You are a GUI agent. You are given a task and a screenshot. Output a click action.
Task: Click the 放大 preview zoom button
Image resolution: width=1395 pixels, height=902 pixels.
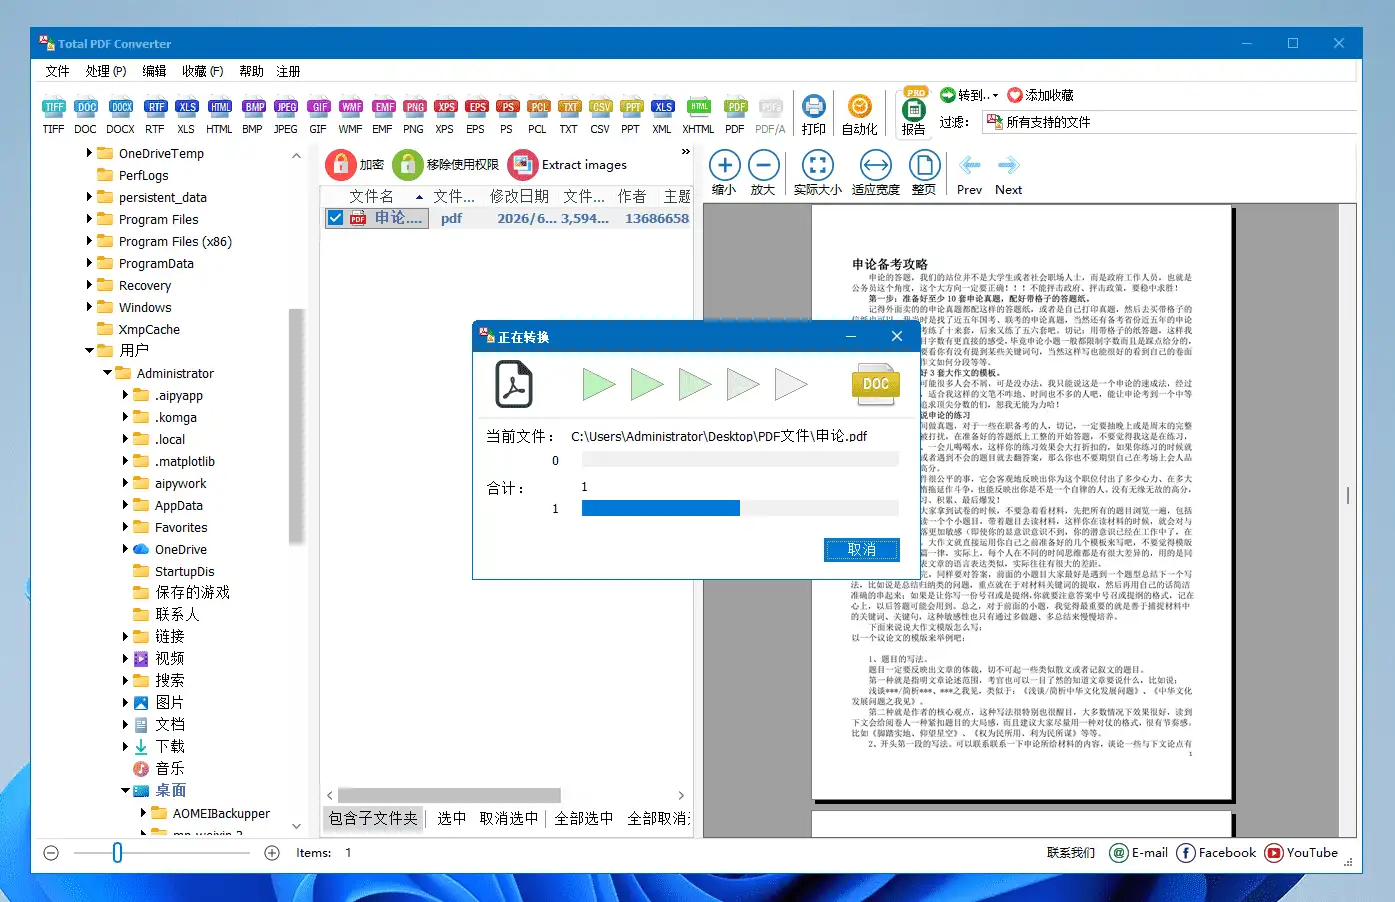(x=763, y=173)
